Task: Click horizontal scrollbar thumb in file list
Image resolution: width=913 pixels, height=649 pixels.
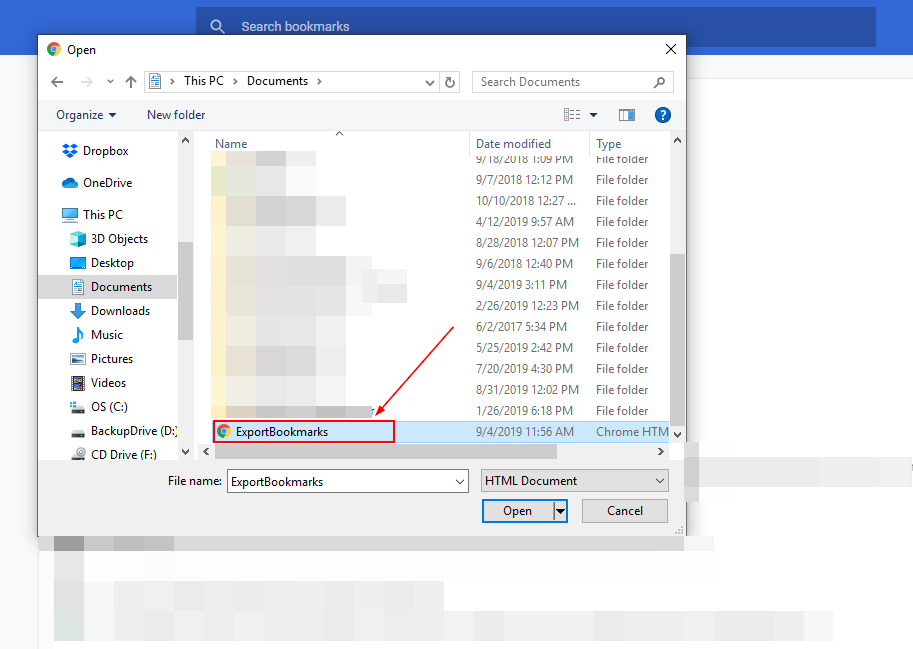Action: [385, 452]
